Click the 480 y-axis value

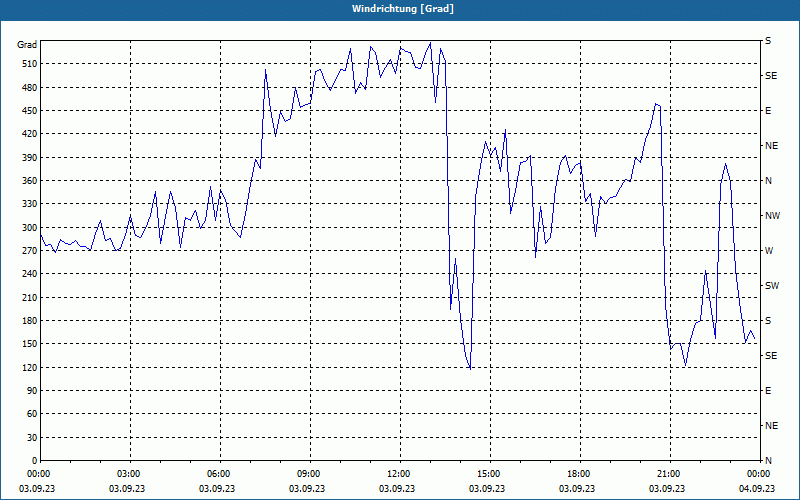(29, 88)
